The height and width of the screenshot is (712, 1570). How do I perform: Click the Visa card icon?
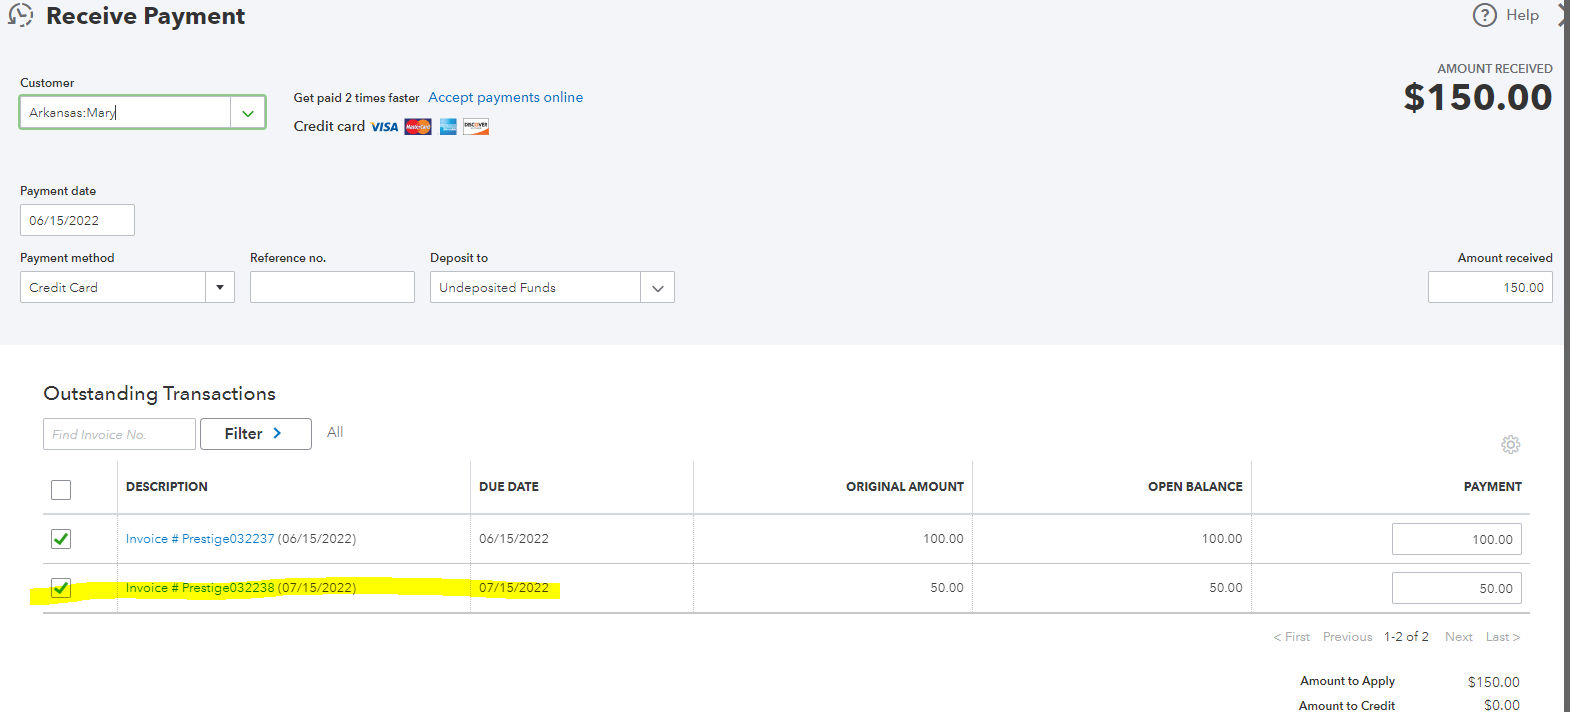pyautogui.click(x=385, y=127)
